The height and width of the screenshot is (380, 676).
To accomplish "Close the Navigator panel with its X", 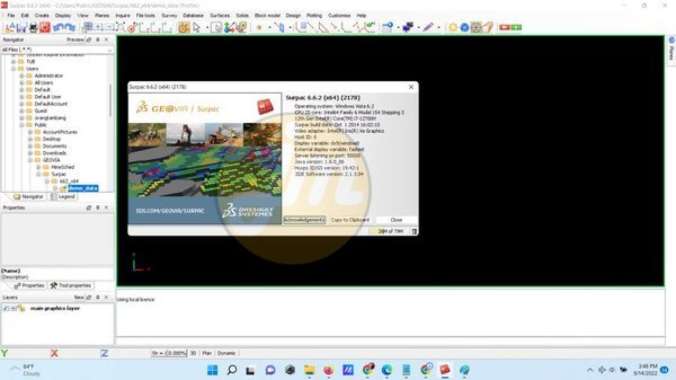I will [x=106, y=40].
